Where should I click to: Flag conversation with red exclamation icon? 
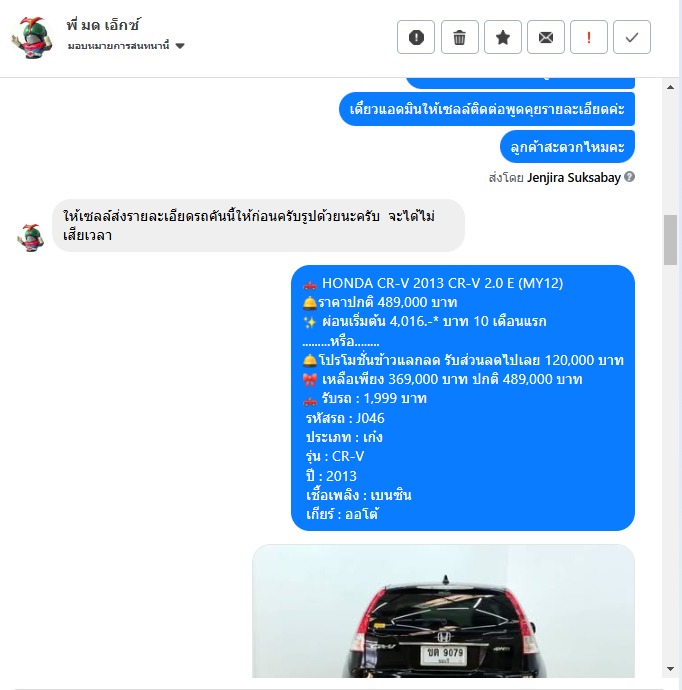click(589, 37)
